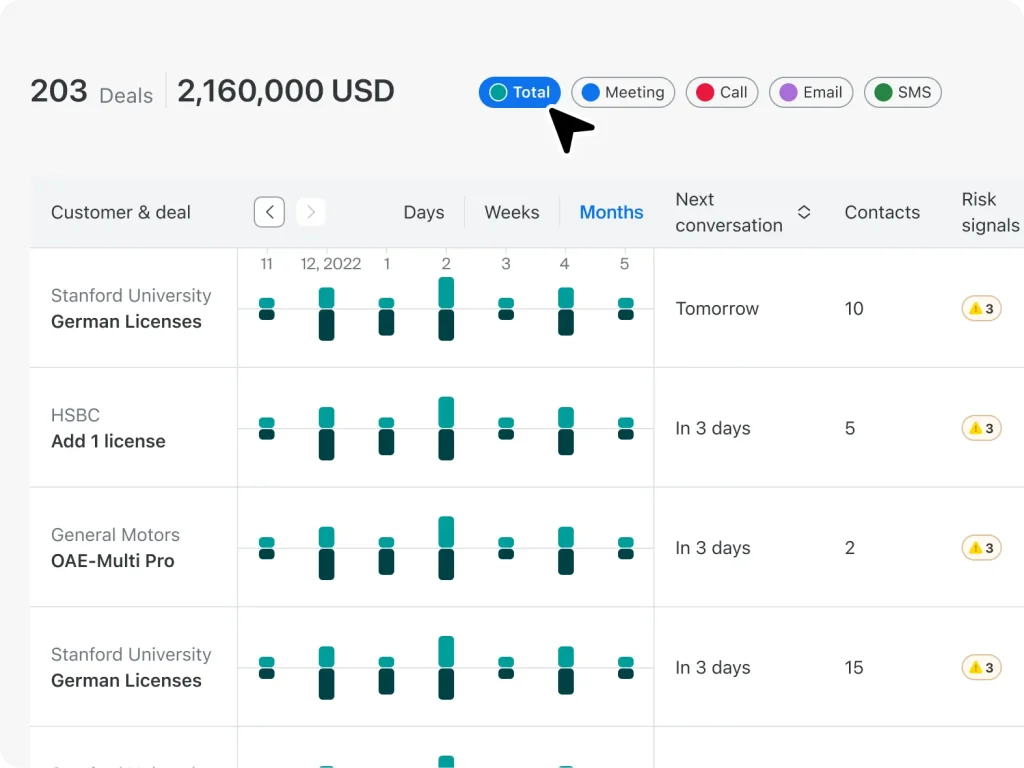1024x768 pixels.
Task: Toggle the Call filter chip
Action: pyautogui.click(x=721, y=92)
